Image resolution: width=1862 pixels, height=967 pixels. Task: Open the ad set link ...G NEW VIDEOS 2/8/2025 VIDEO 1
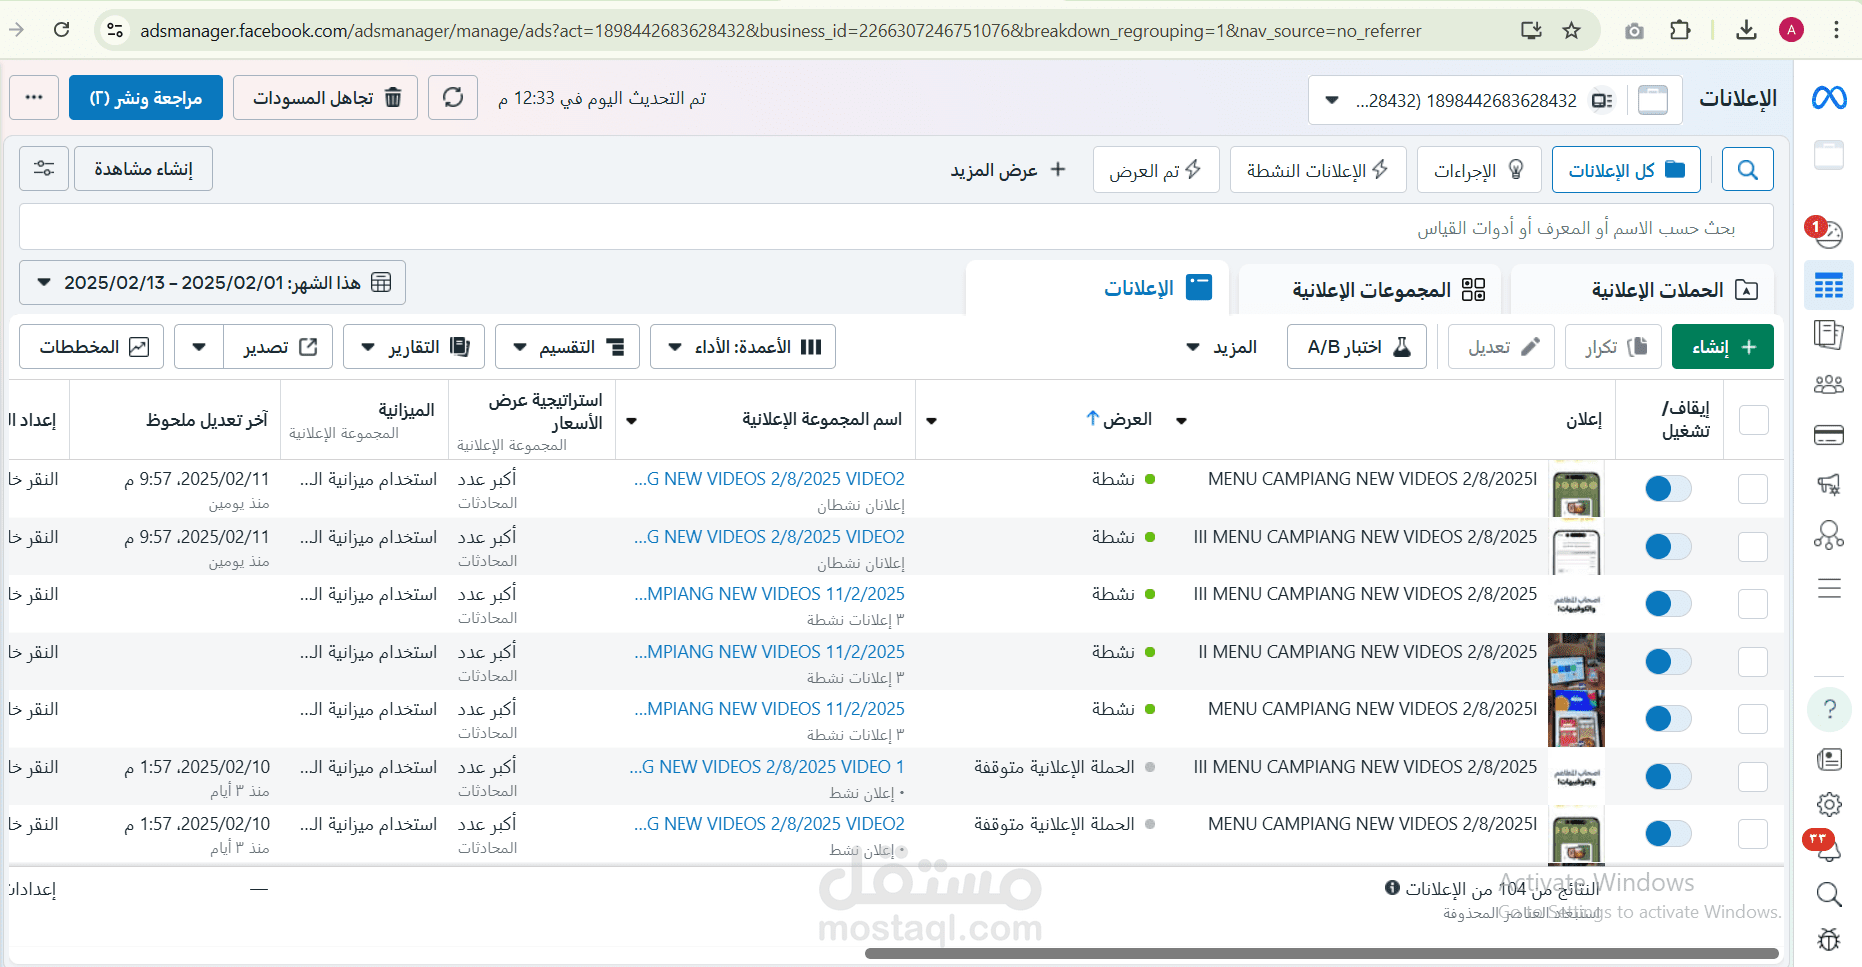(767, 767)
